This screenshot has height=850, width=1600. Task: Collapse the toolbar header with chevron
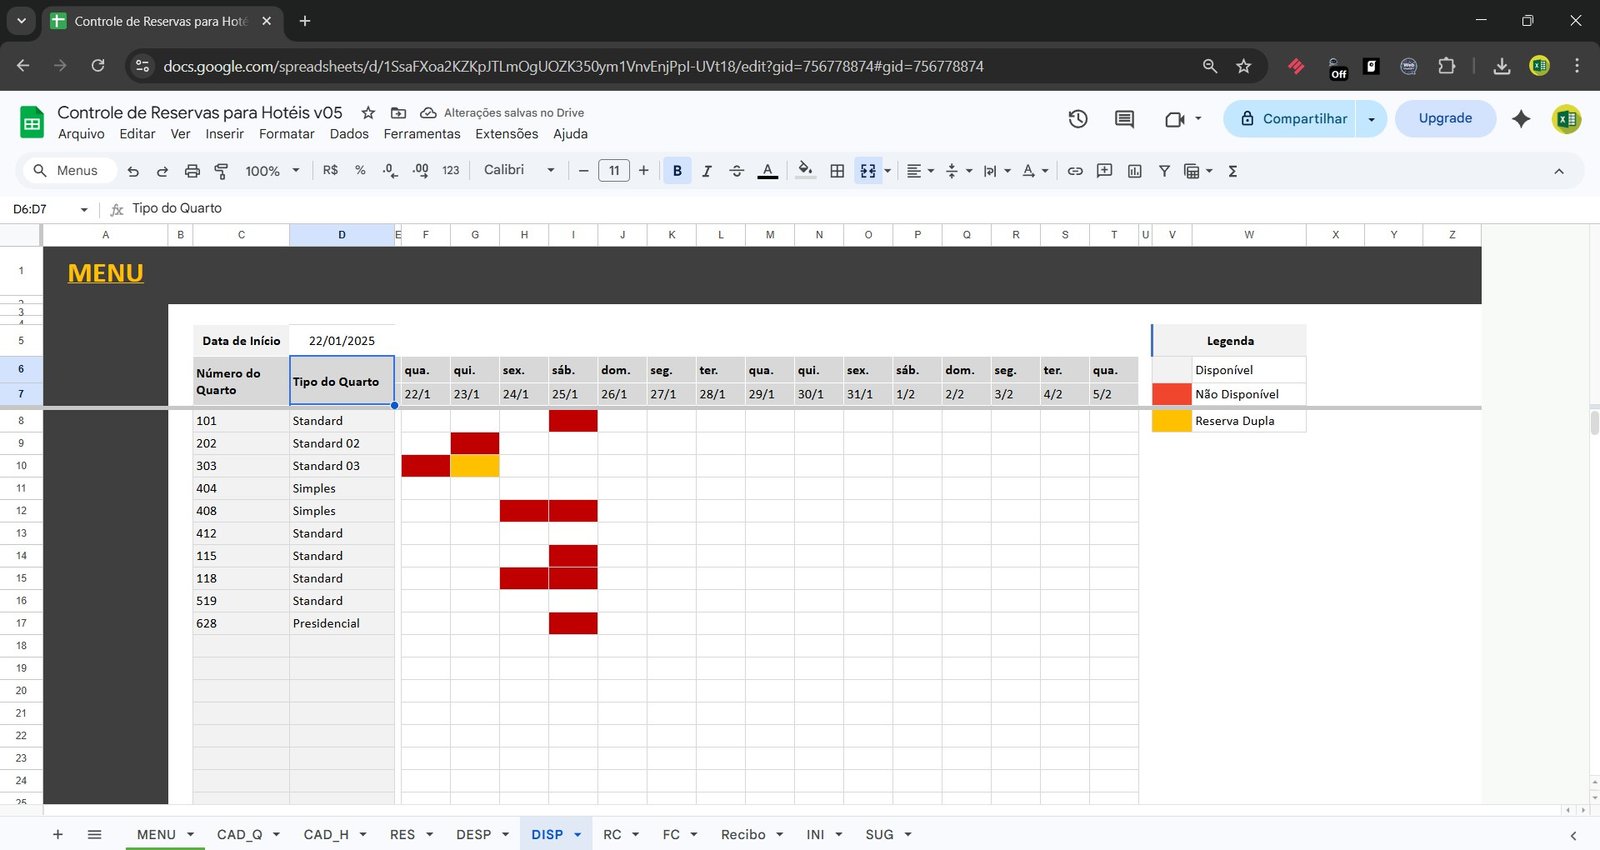click(1558, 171)
